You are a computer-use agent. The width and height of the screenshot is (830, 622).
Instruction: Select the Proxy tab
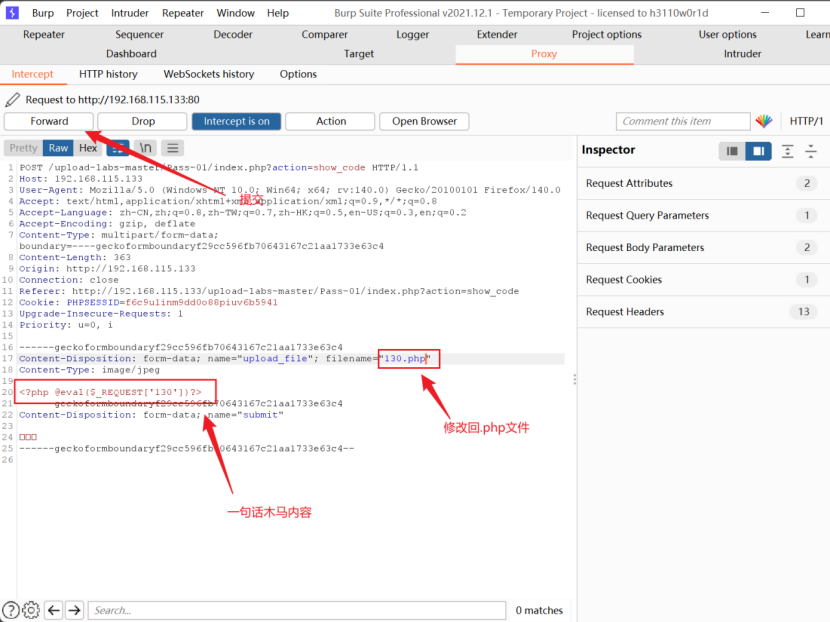[x=544, y=54]
